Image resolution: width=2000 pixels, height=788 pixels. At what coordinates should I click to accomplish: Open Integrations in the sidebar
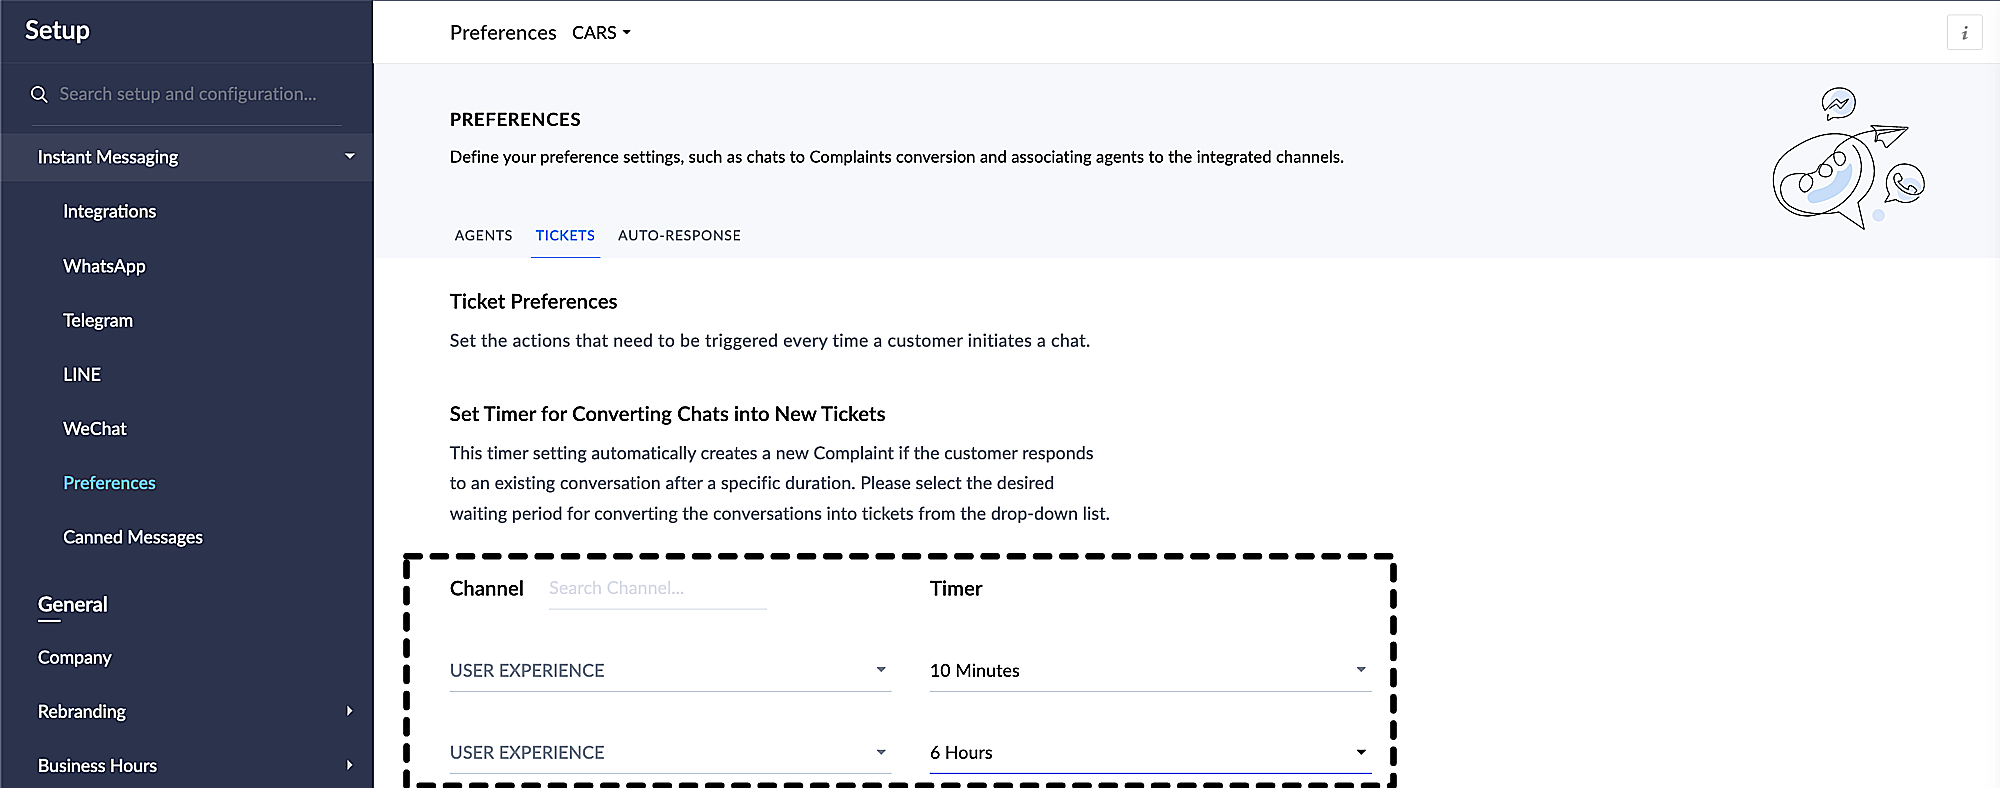point(110,211)
